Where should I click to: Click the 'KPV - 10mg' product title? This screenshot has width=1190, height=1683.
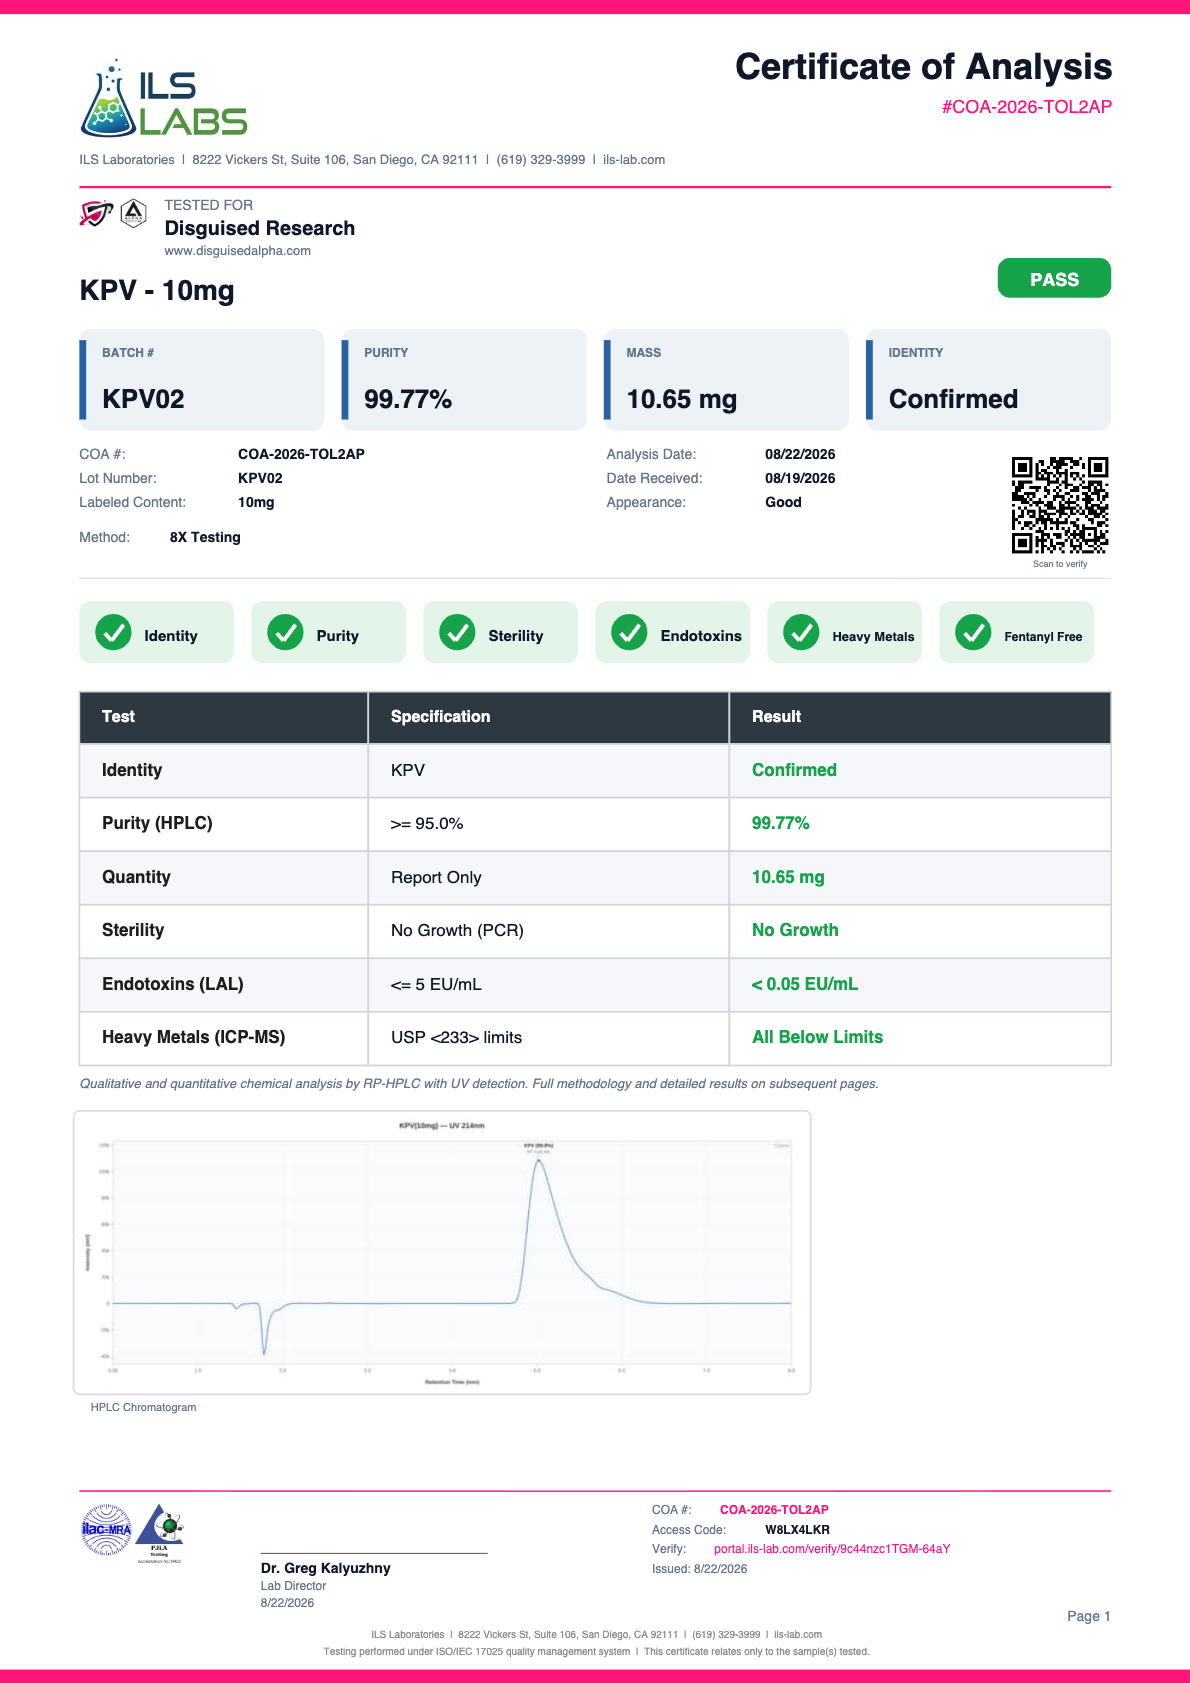click(x=157, y=290)
